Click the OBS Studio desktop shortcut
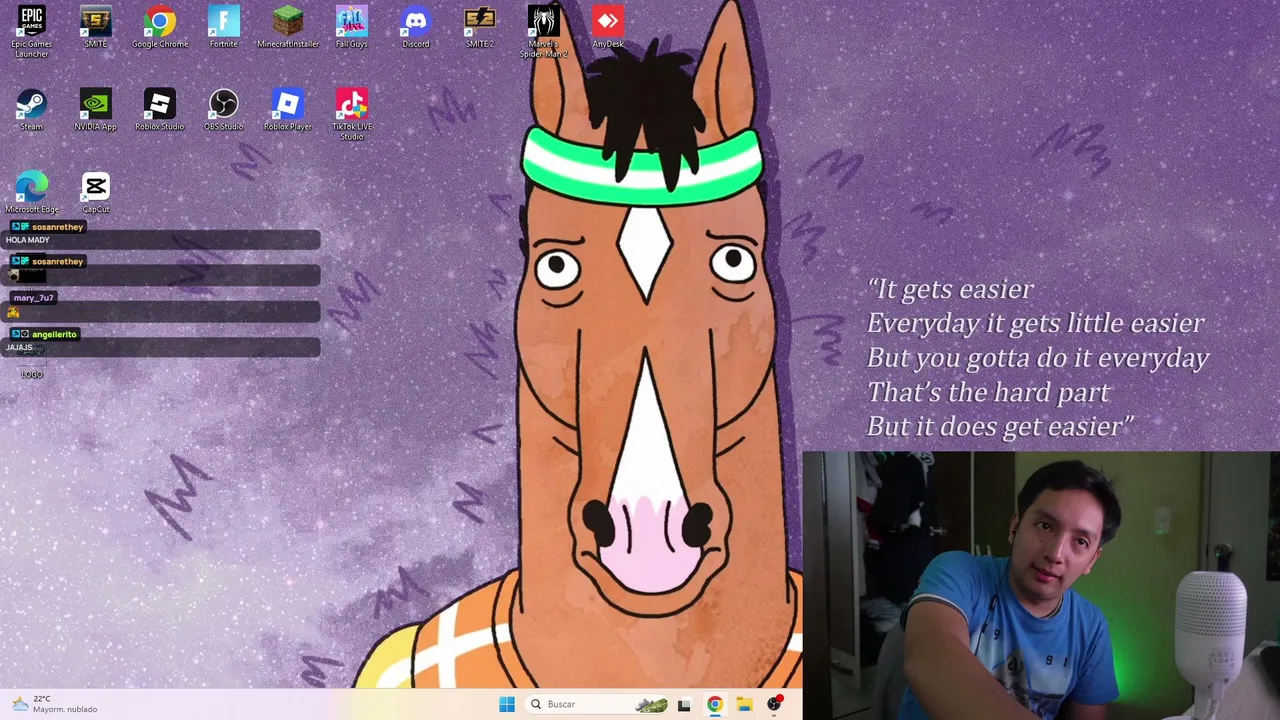This screenshot has width=1280, height=720. pos(224,110)
